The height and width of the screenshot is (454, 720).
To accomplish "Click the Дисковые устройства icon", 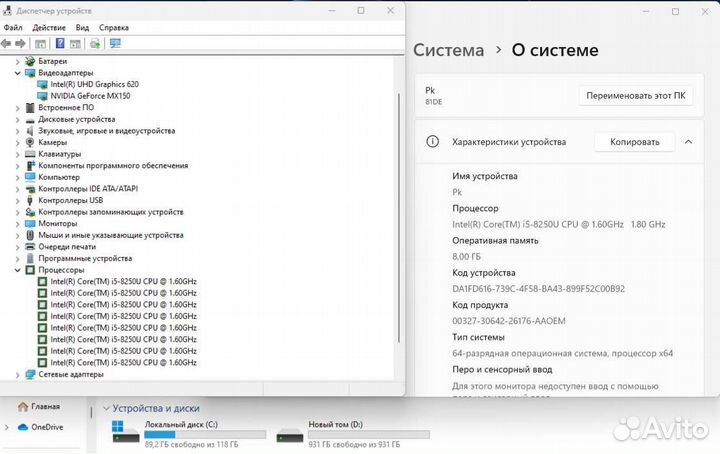I will click(x=30, y=119).
